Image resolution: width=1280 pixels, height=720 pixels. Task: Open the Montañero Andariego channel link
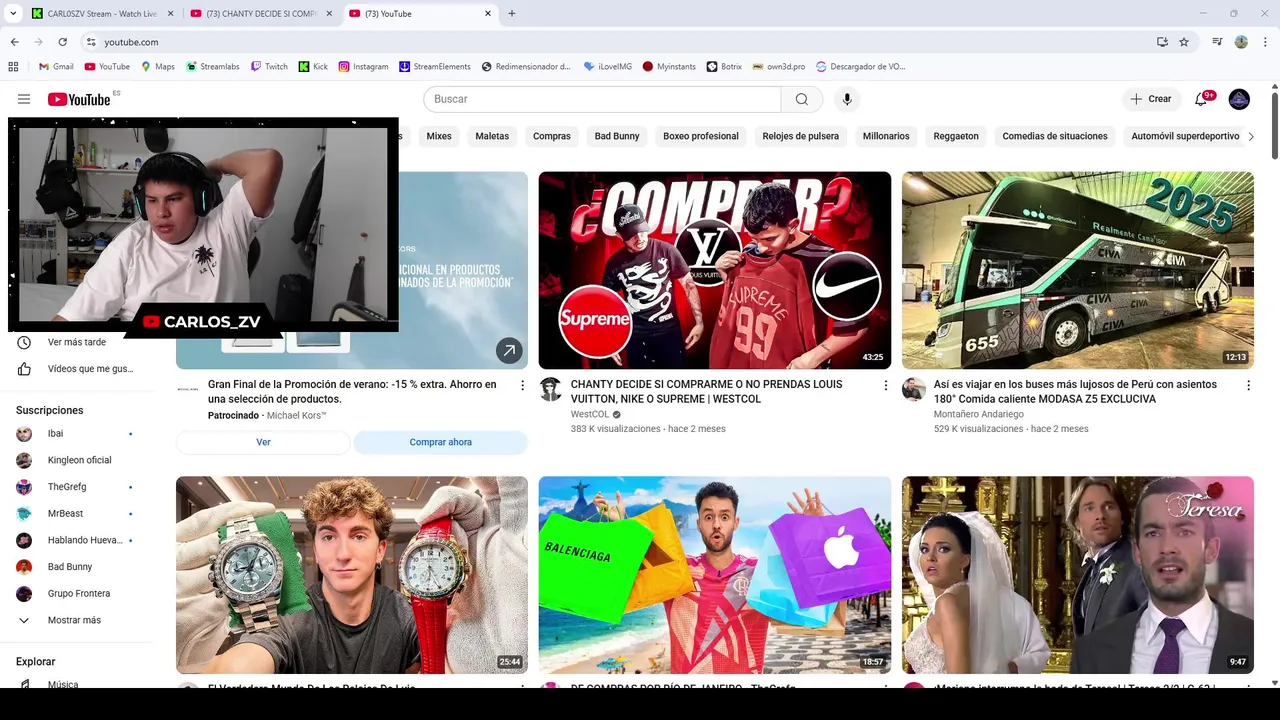click(979, 414)
